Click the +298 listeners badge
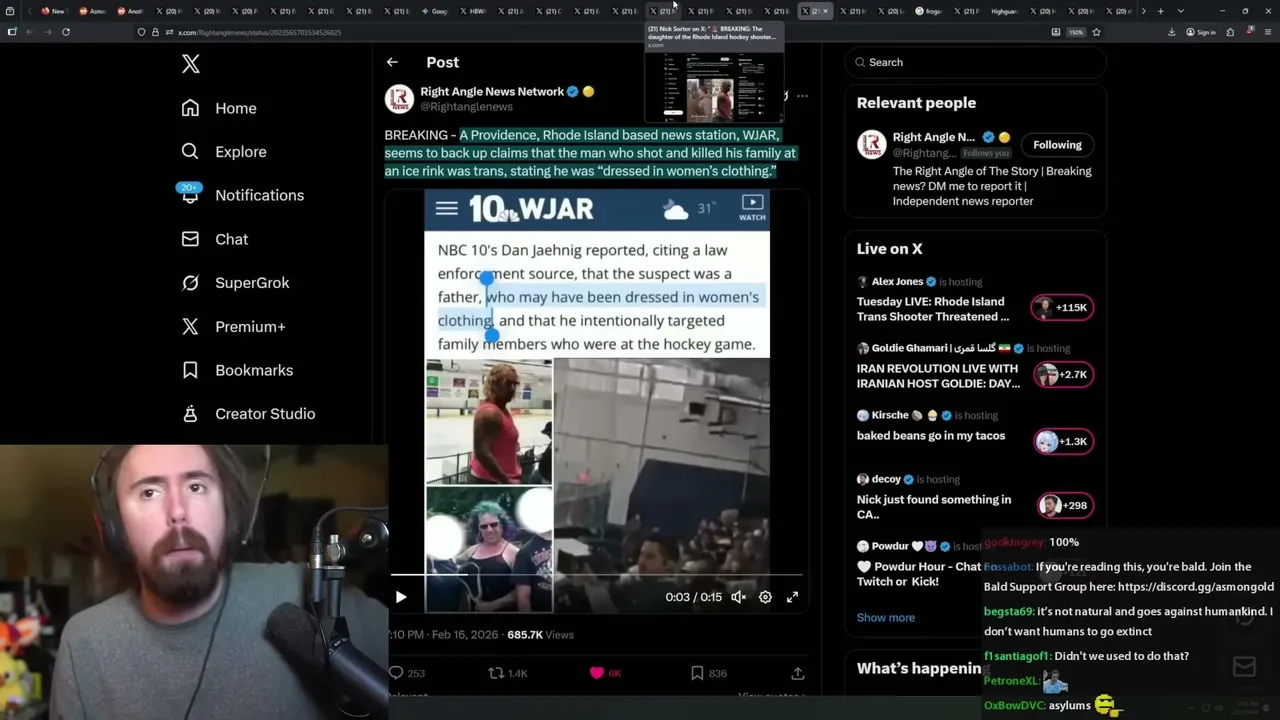 pyautogui.click(x=1063, y=505)
